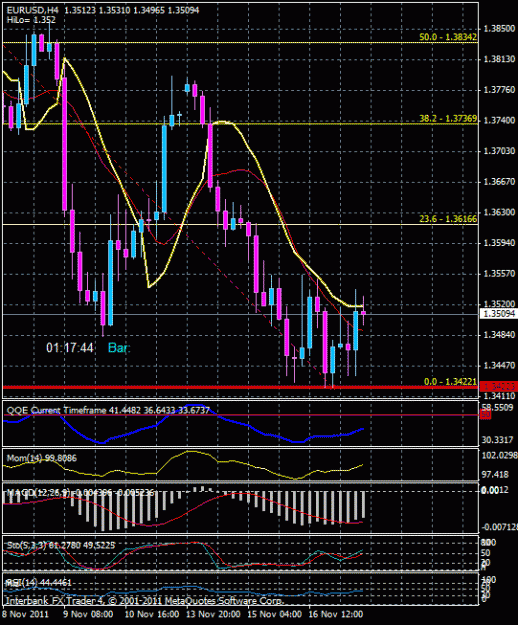
Task: Click the 1.38130 price axis value
Action: [499, 59]
